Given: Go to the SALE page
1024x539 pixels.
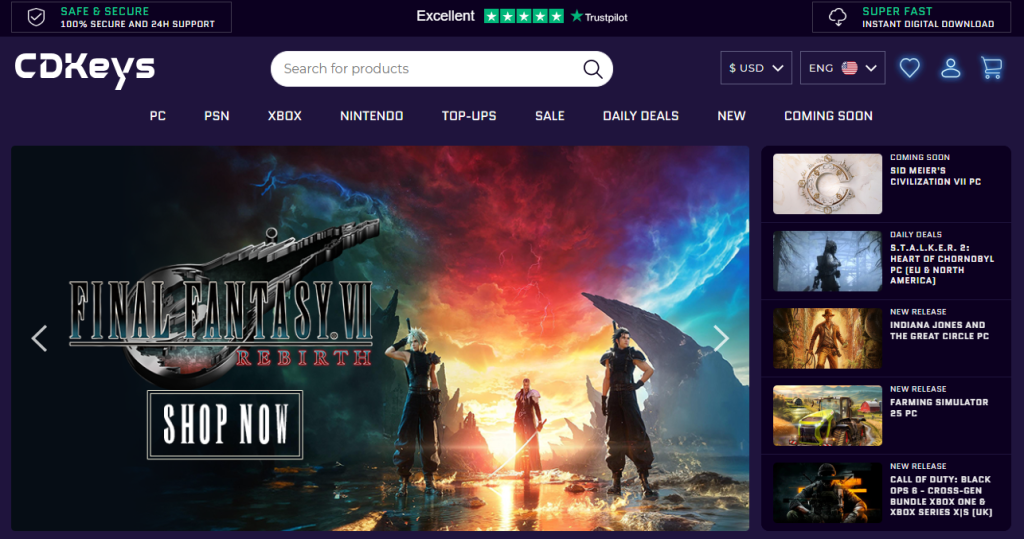Looking at the screenshot, I should coord(550,116).
